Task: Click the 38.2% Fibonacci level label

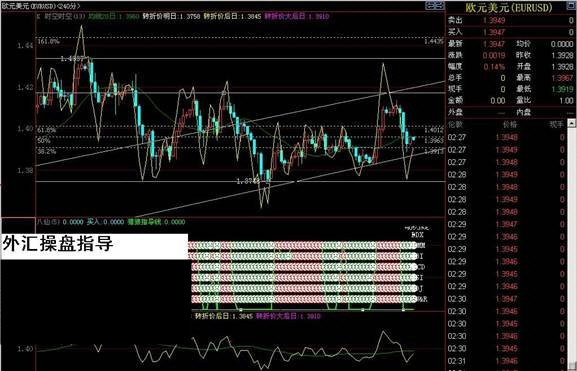Action: [47, 151]
